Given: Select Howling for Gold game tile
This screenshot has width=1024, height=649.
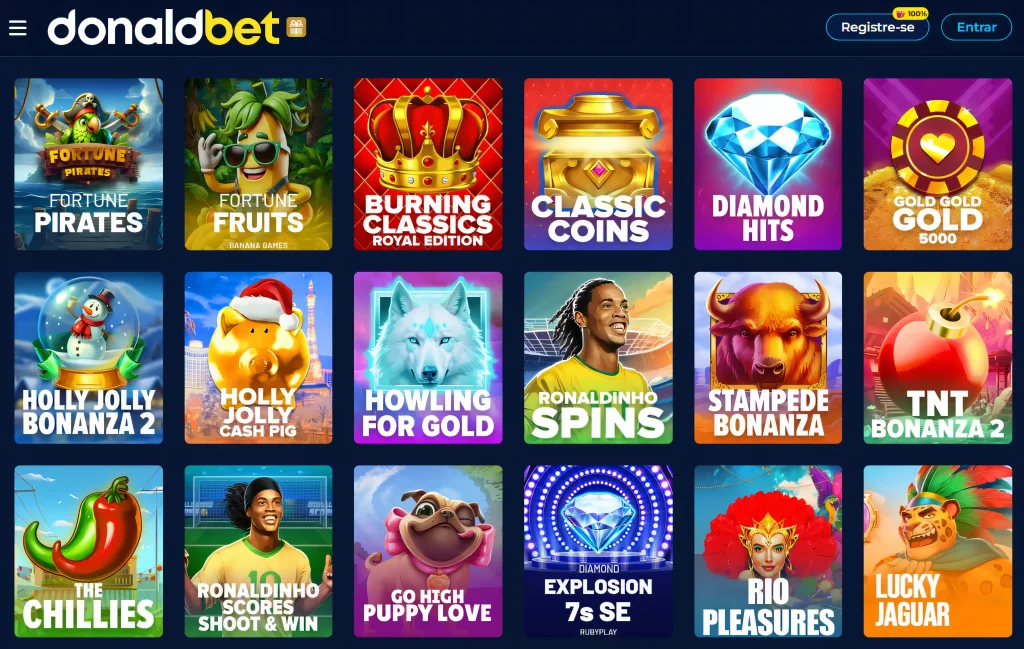Looking at the screenshot, I should point(428,358).
